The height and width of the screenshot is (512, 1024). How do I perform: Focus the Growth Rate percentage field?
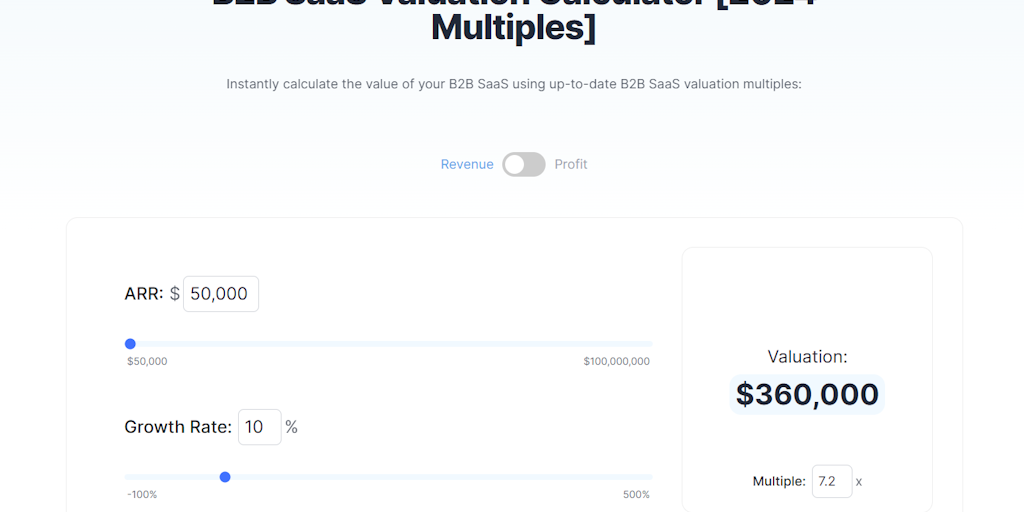click(259, 427)
